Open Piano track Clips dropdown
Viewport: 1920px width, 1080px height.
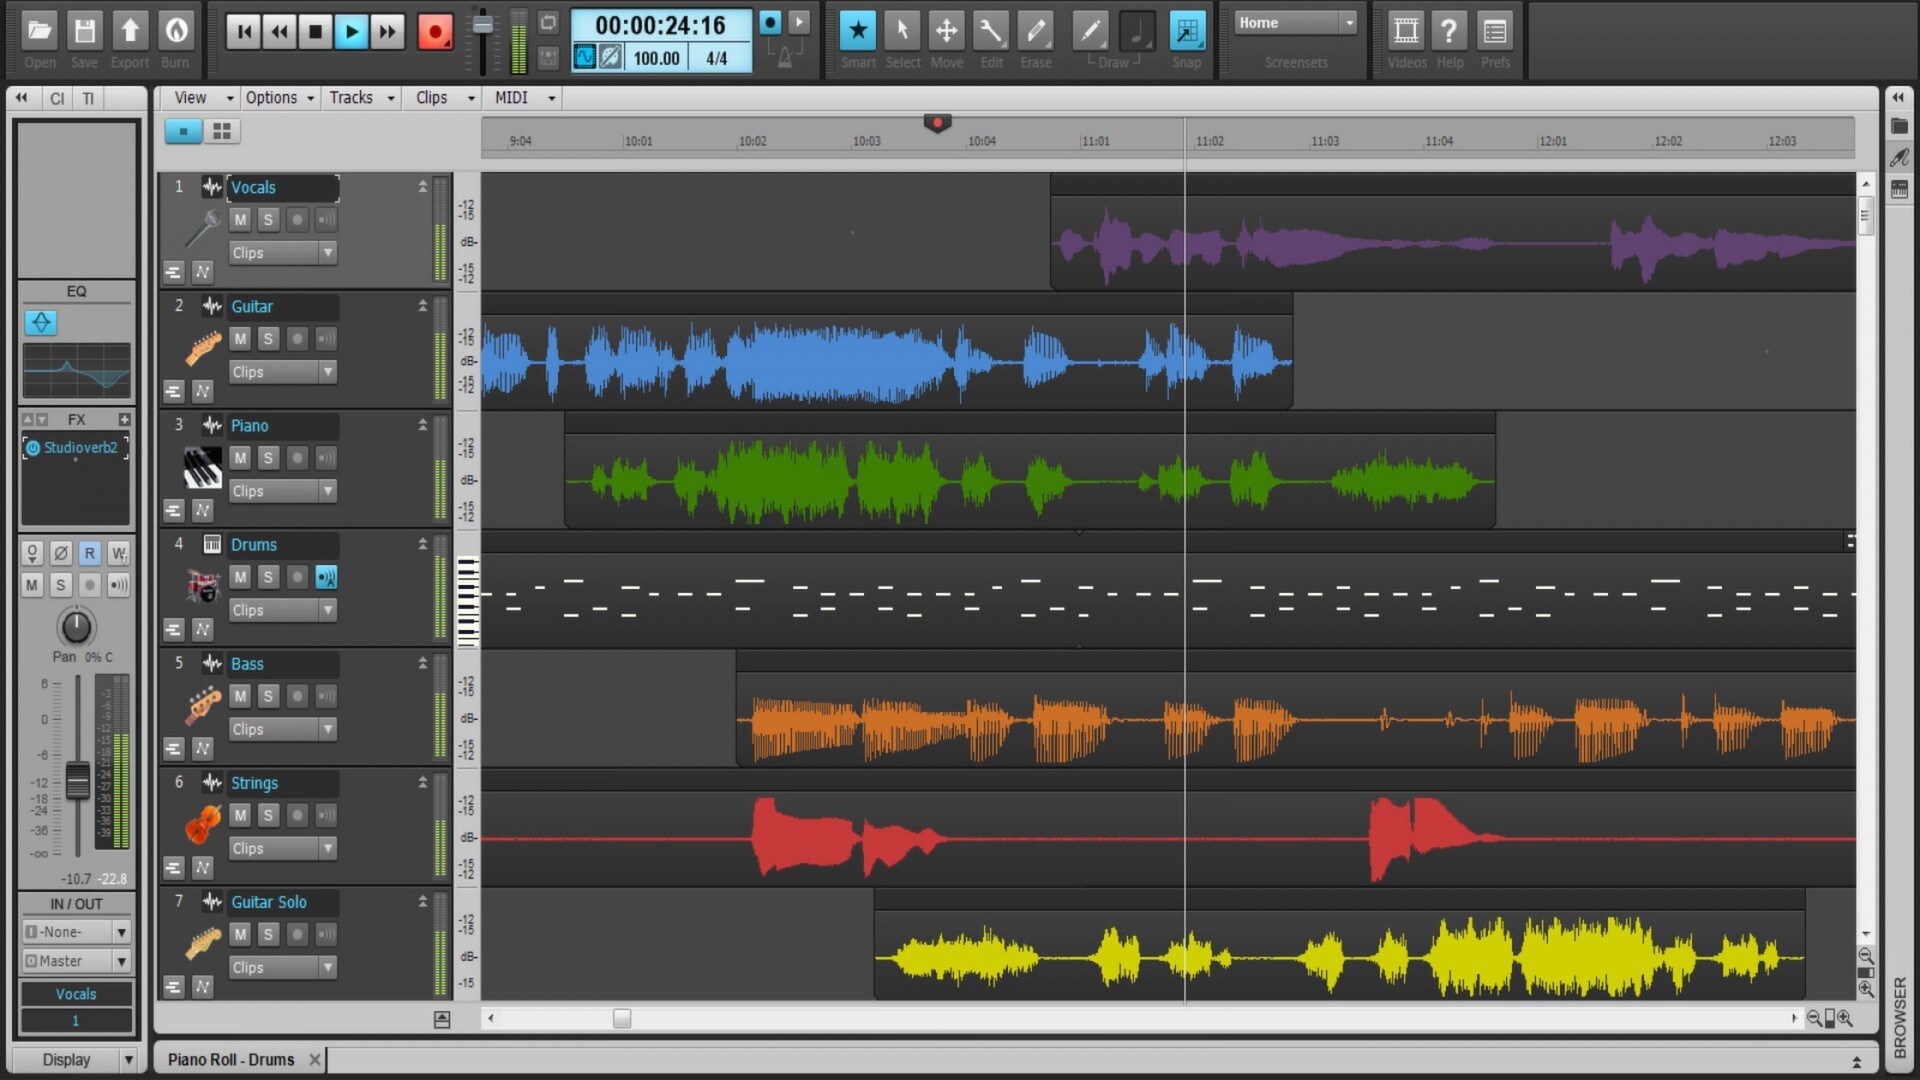coord(282,491)
